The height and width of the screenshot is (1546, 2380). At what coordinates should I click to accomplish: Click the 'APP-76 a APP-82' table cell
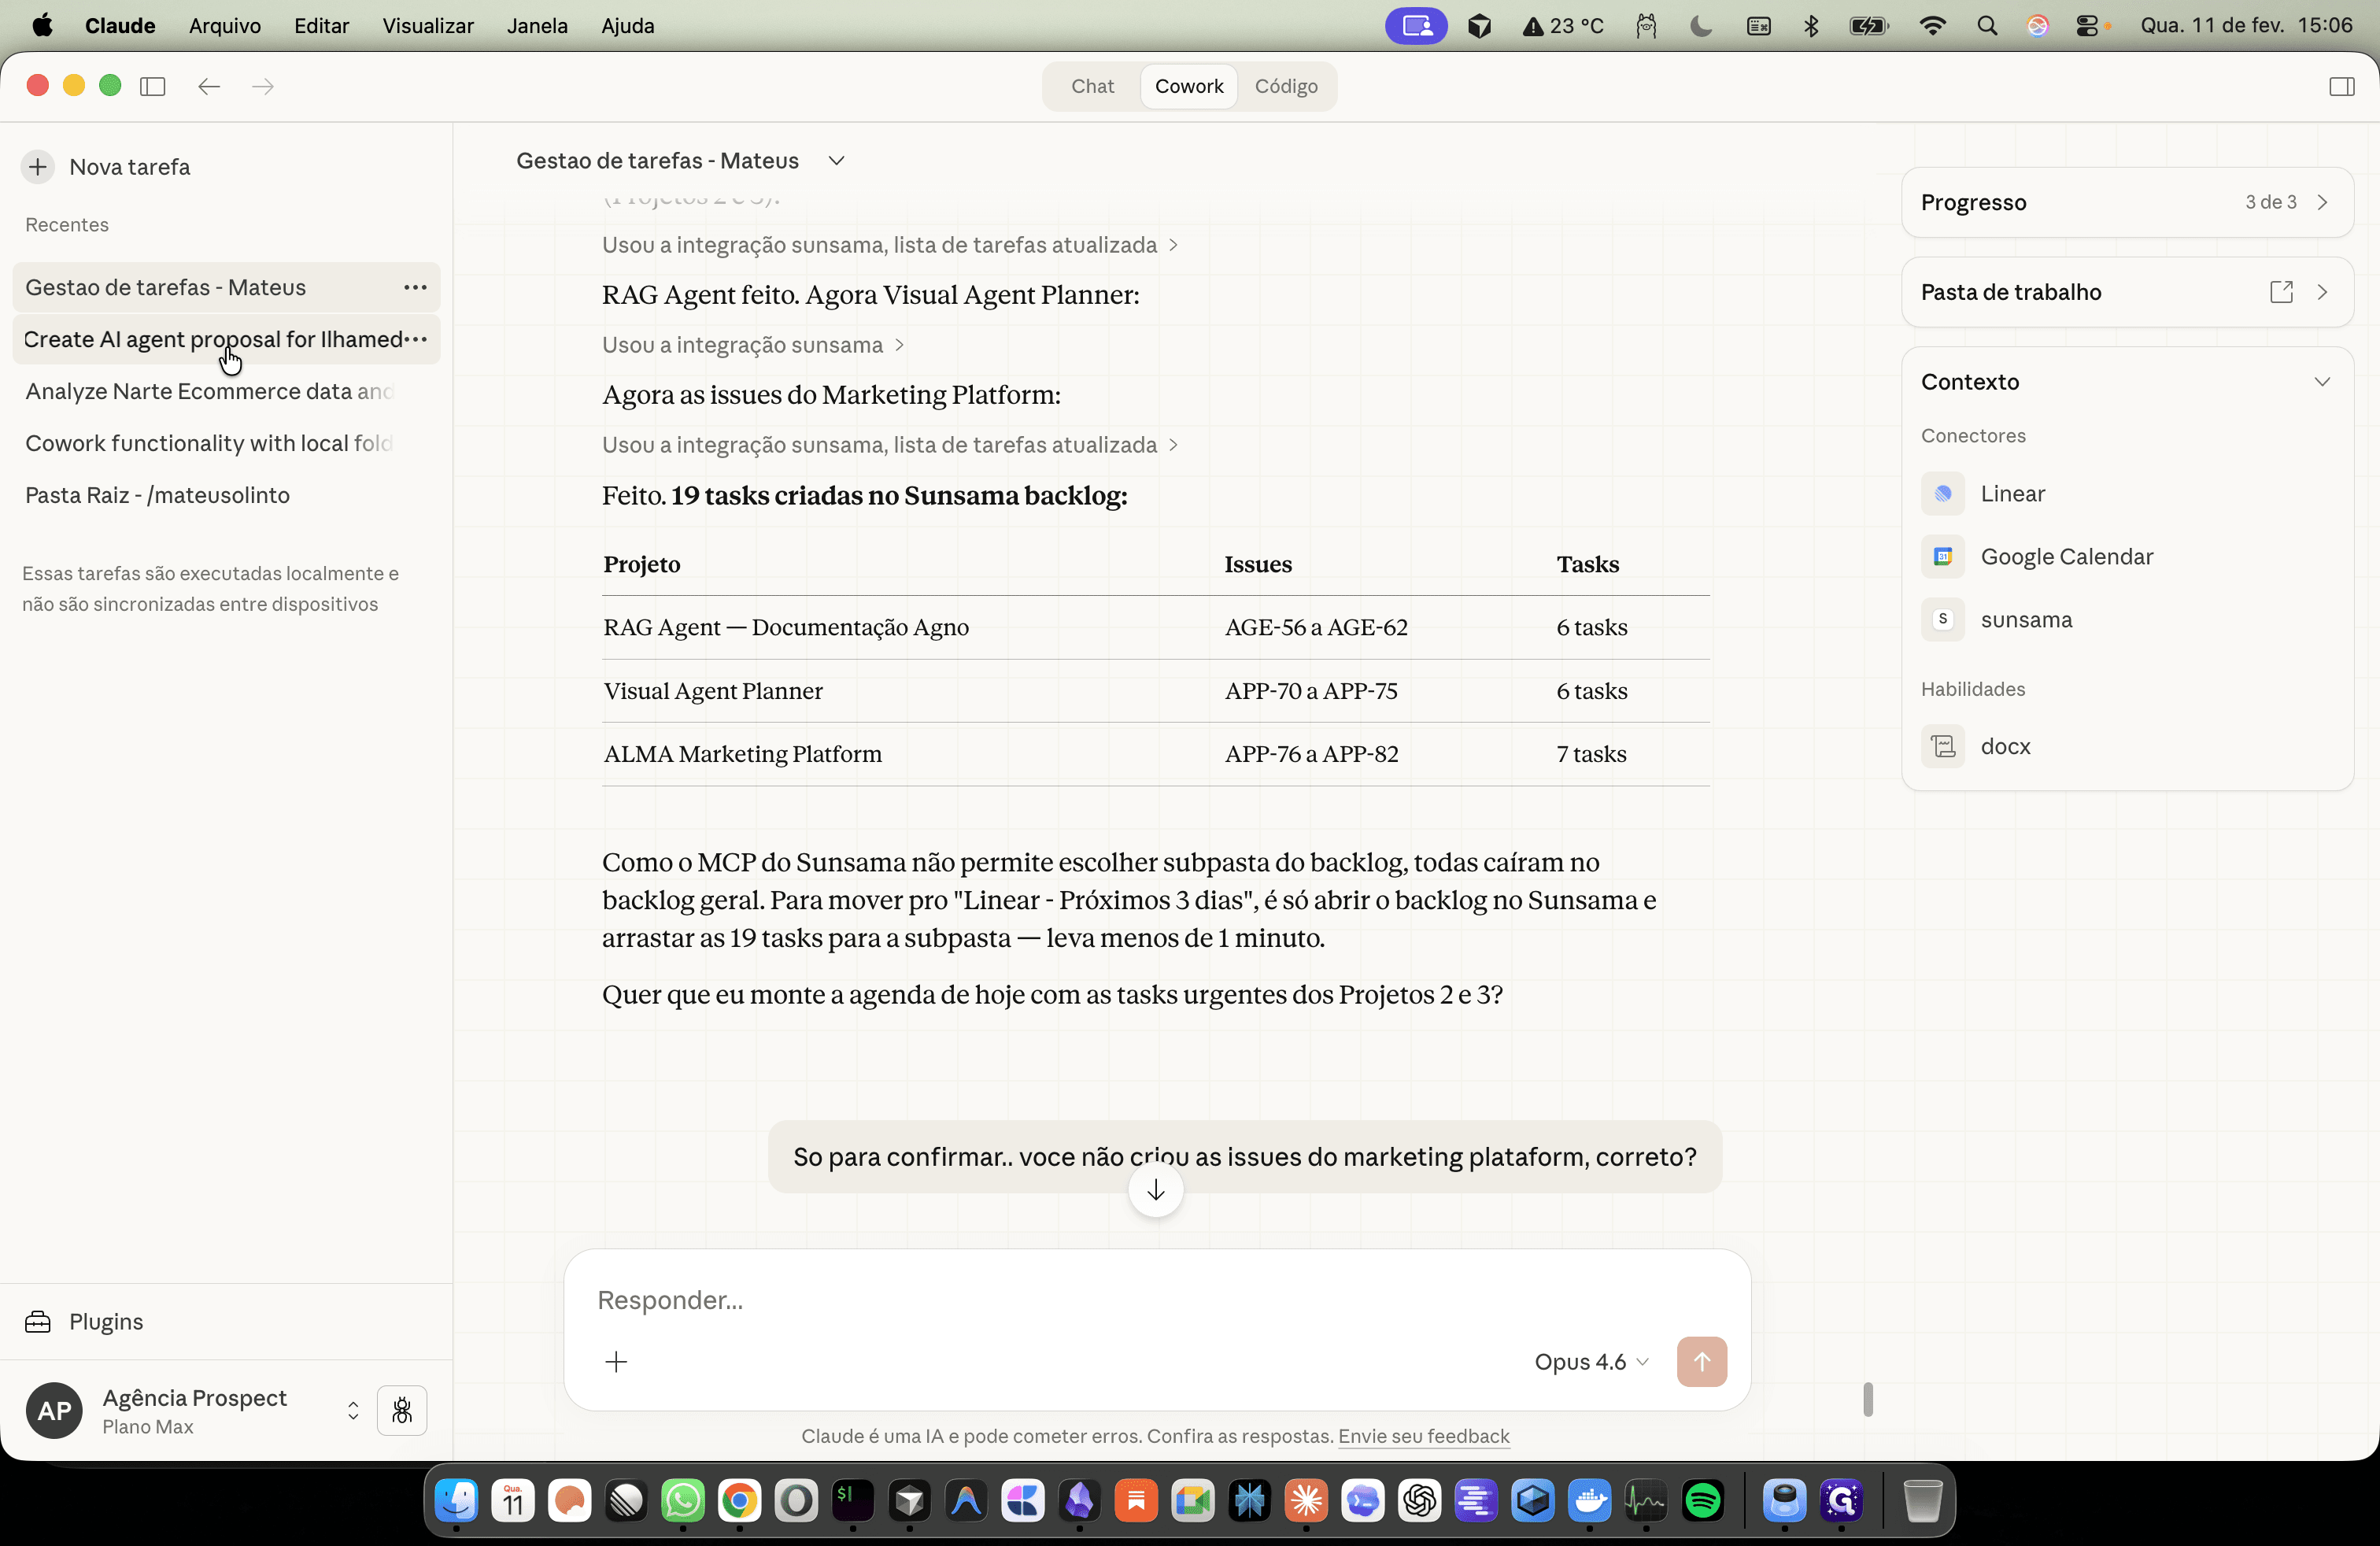[x=1311, y=754]
